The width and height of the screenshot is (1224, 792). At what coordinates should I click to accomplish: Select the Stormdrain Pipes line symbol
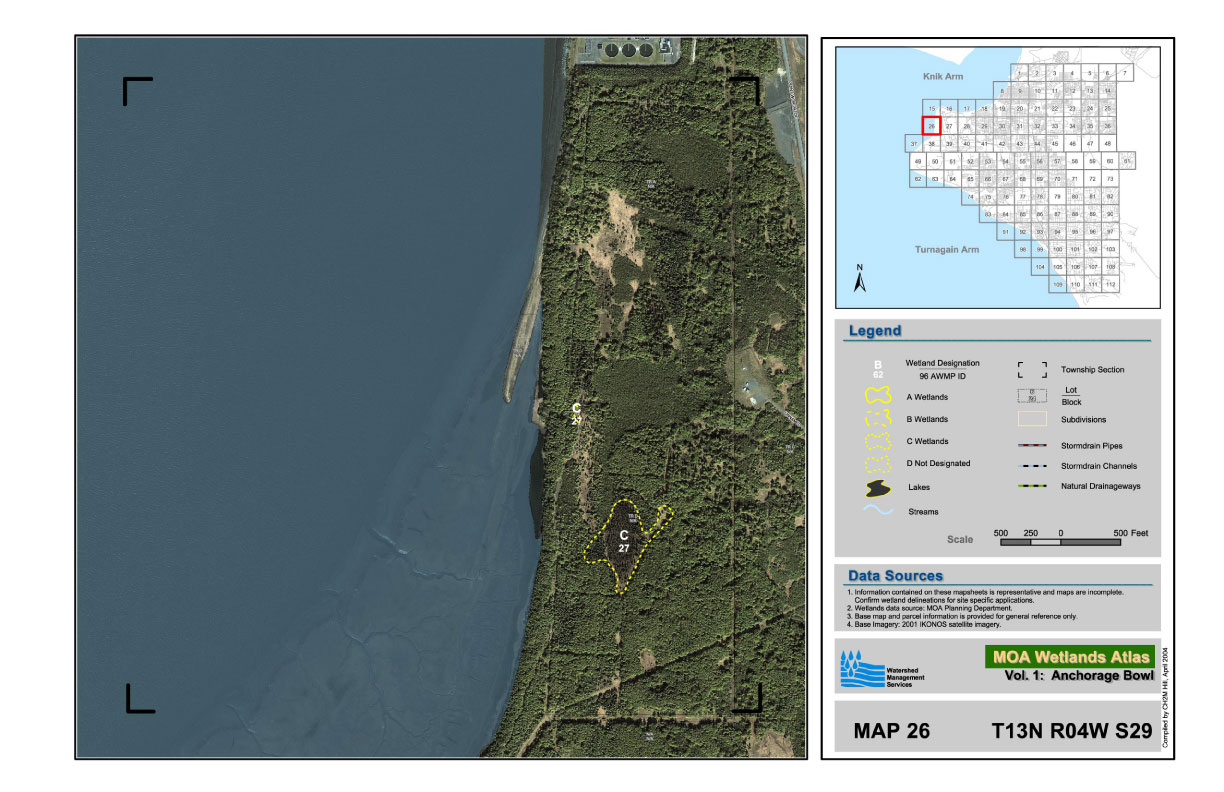pos(1033,444)
